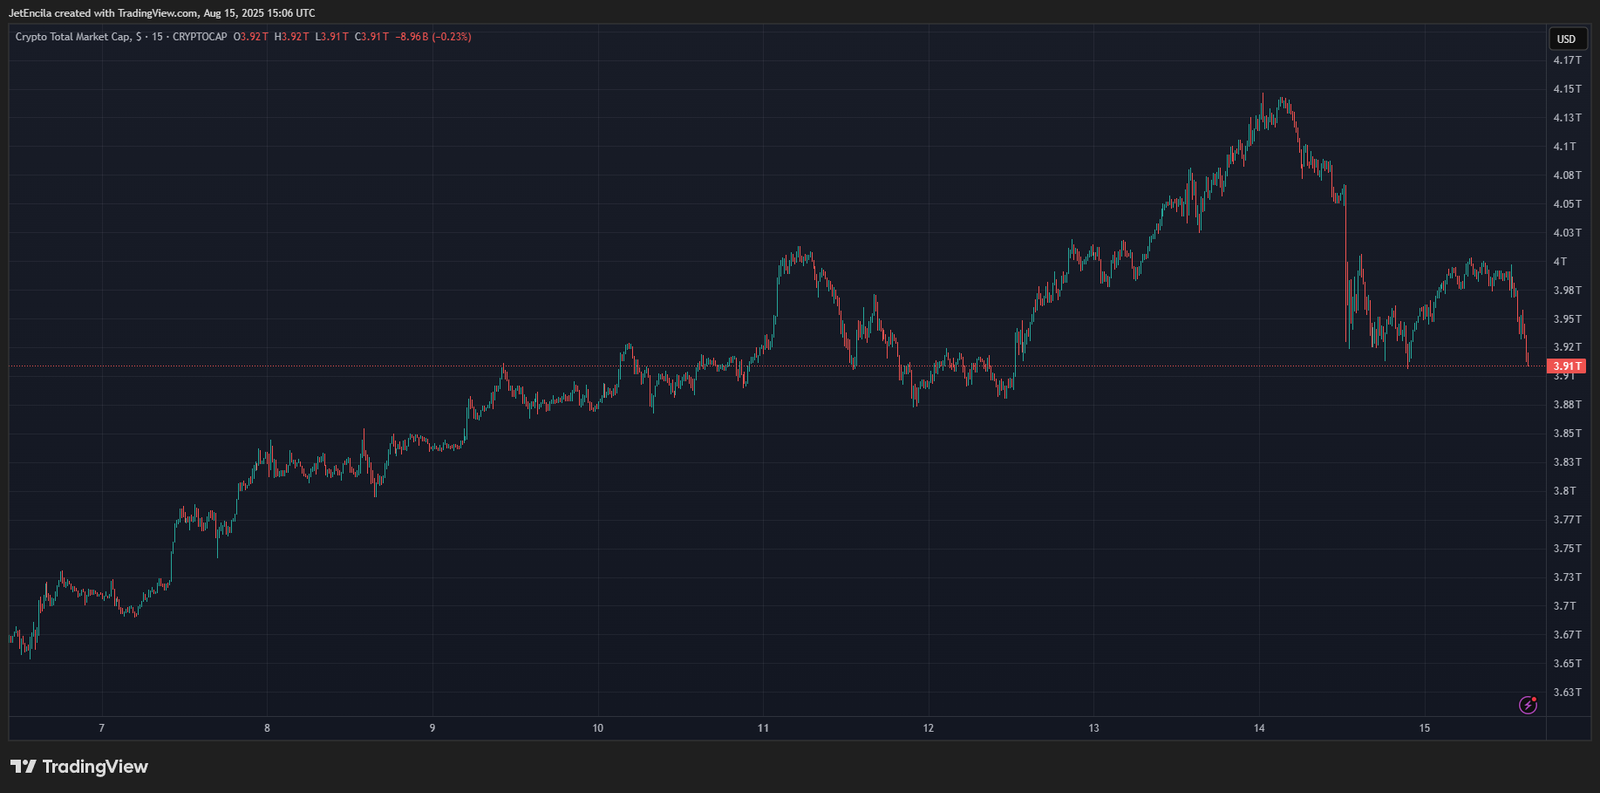Viewport: 1600px width, 793px height.
Task: Click the 3.8T label on price scale
Action: (1564, 491)
